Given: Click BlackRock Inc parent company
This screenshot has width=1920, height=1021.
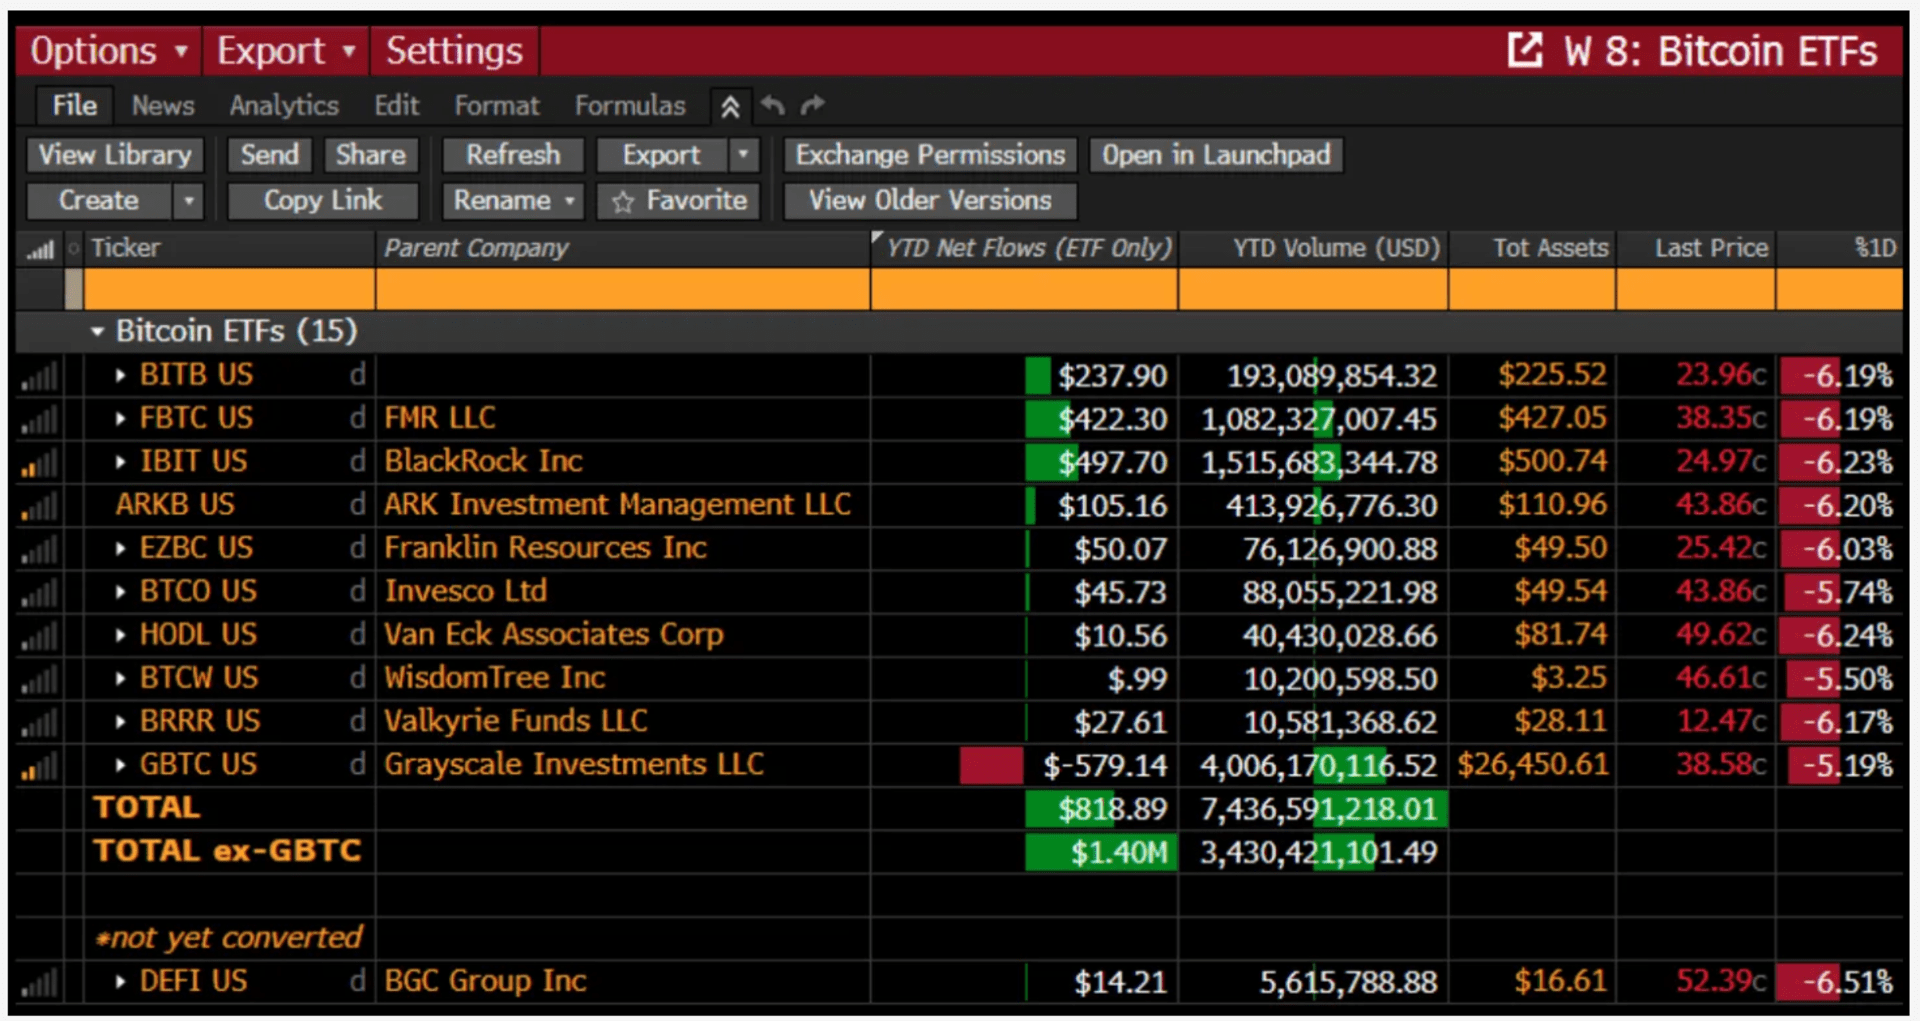Looking at the screenshot, I should (x=483, y=461).
